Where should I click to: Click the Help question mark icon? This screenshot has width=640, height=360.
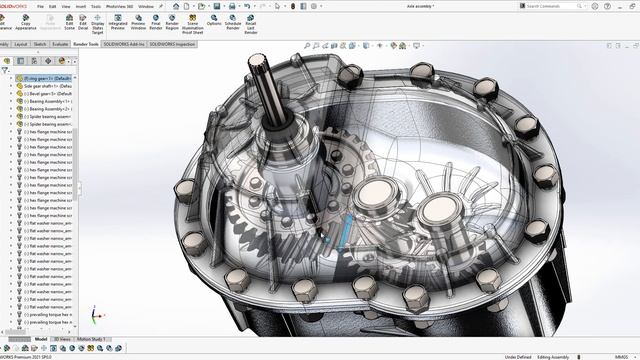click(607, 6)
